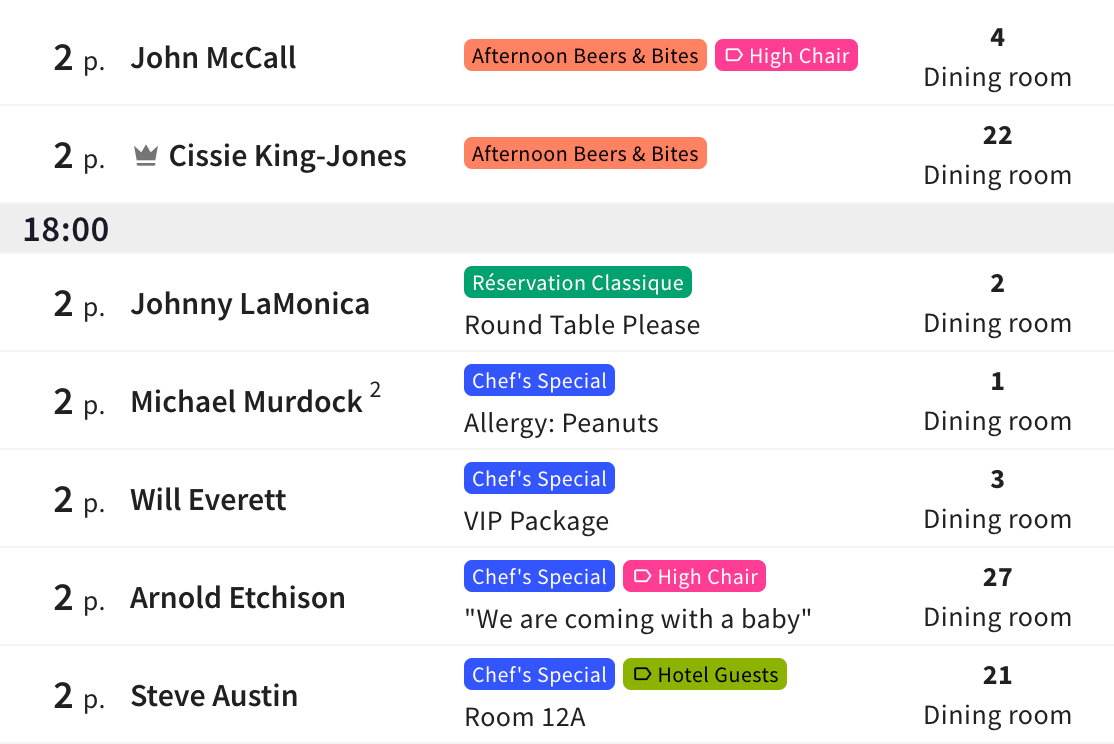Click the Réservation Classique tag
Screen dimensions: 1114x744
[577, 283]
